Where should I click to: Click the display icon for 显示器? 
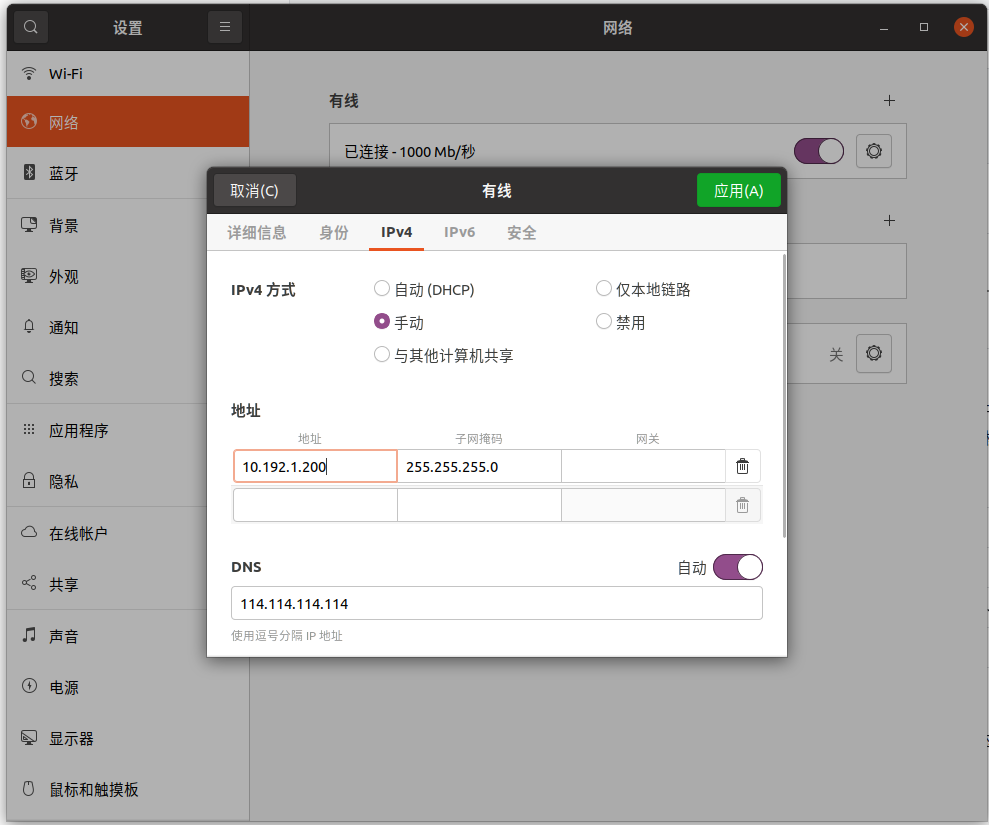point(29,737)
